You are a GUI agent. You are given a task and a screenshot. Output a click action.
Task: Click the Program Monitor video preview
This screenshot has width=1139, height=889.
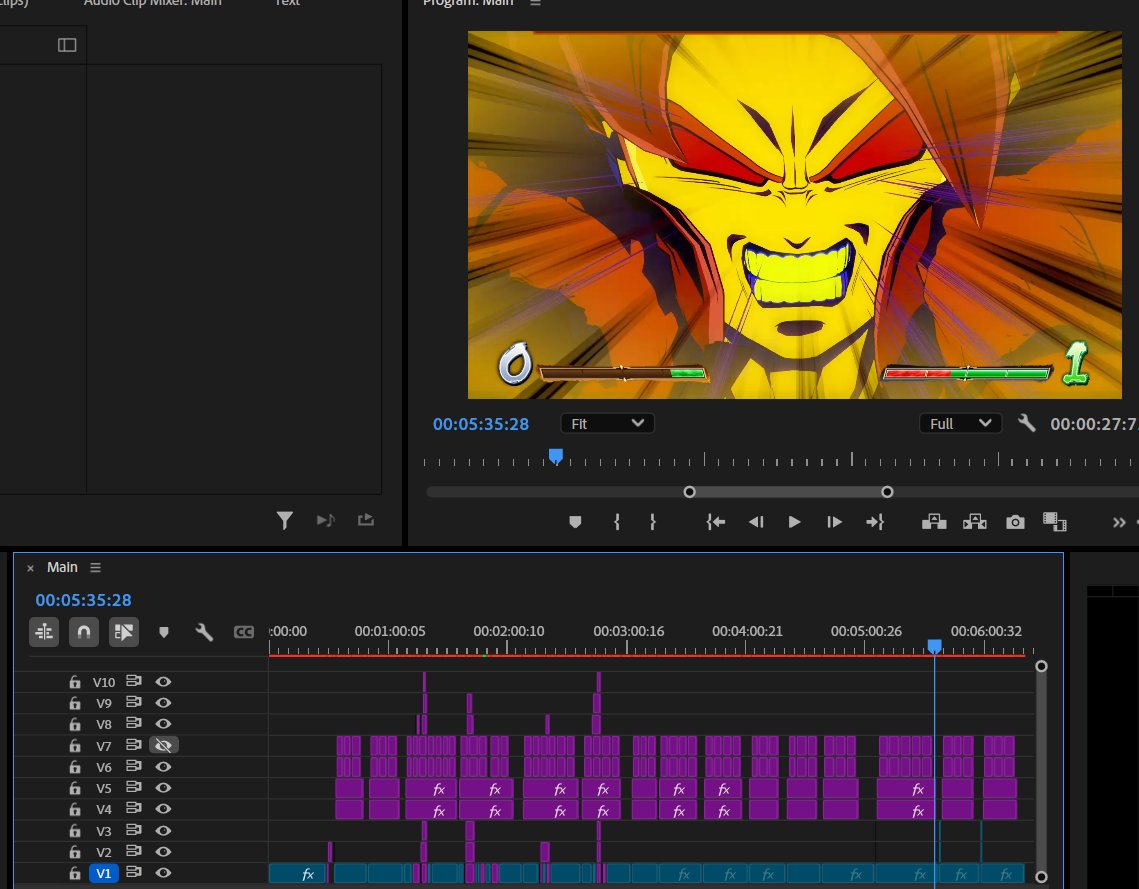click(x=795, y=214)
